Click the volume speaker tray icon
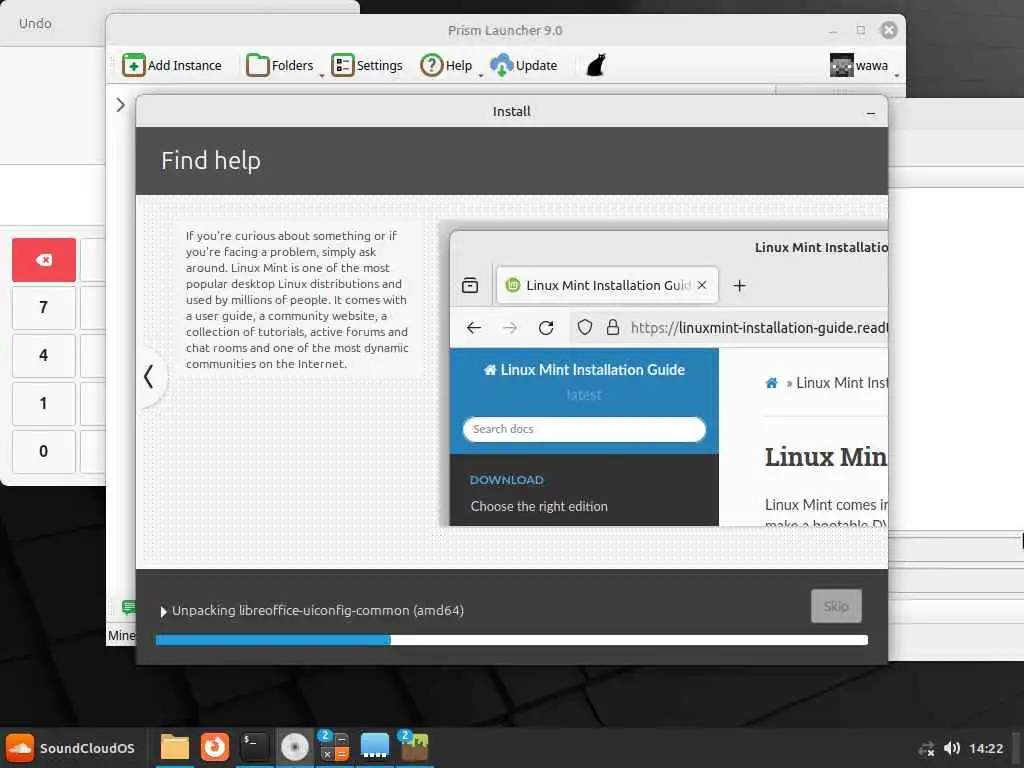The height and width of the screenshot is (768, 1024). (x=952, y=748)
